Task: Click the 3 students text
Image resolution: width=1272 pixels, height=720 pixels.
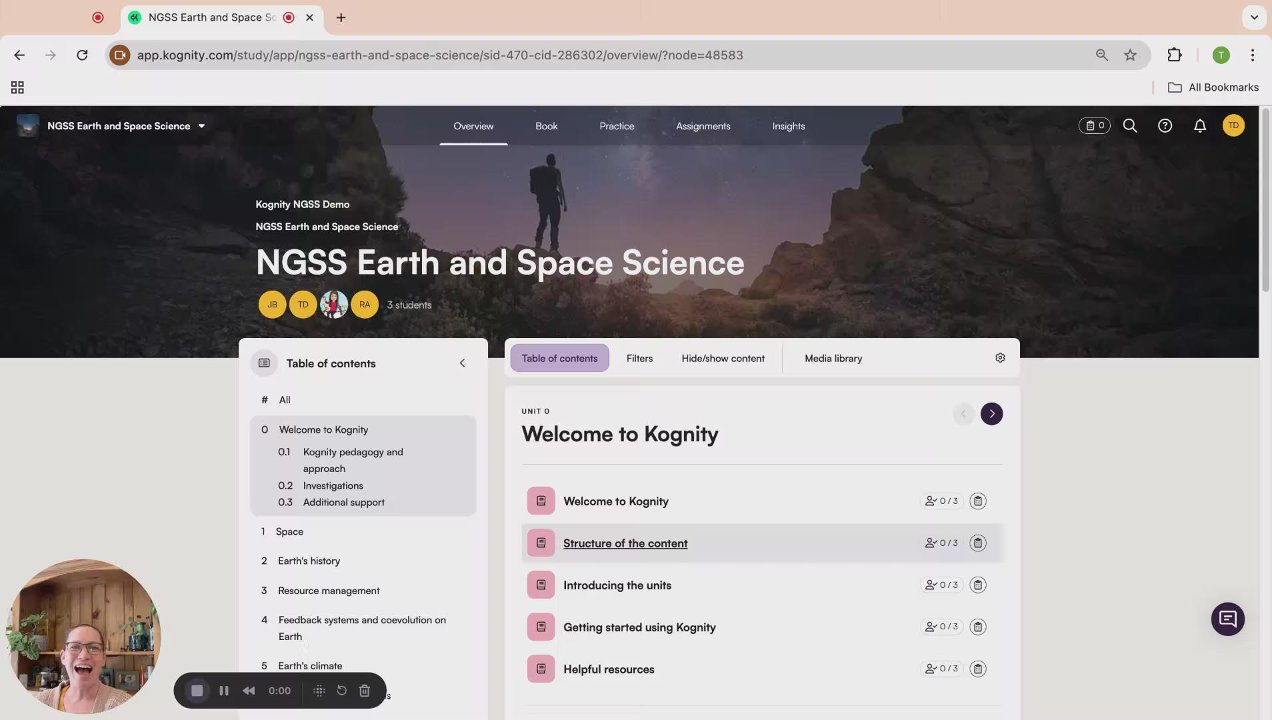Action: click(409, 305)
